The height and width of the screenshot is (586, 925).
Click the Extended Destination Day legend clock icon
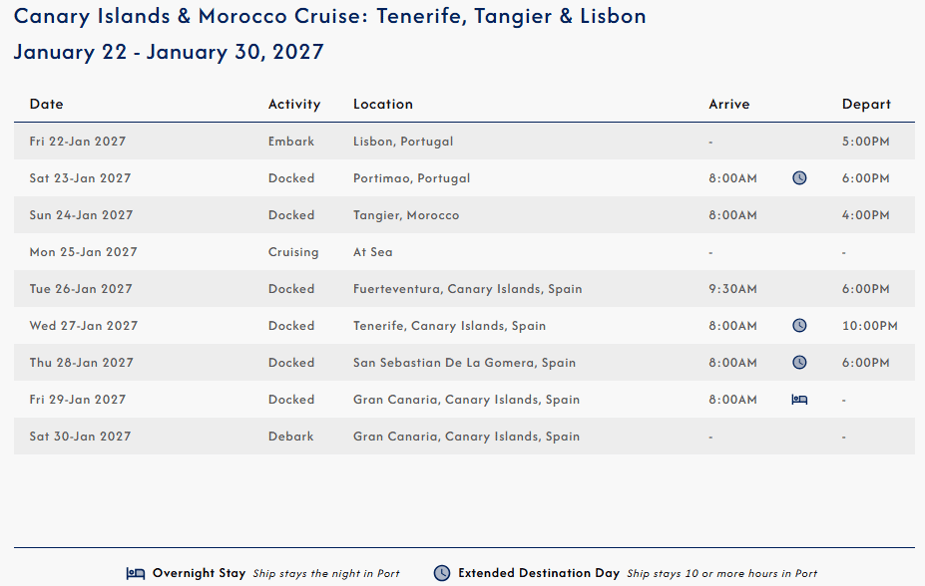pyautogui.click(x=442, y=573)
